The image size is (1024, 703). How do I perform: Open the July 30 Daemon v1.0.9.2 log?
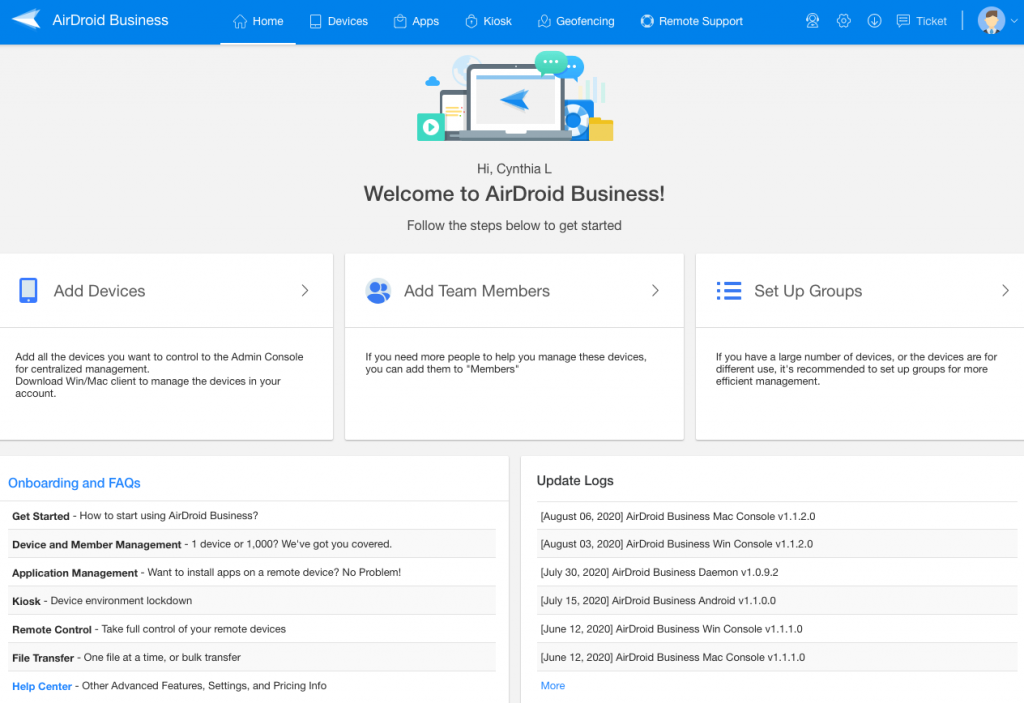tap(660, 572)
